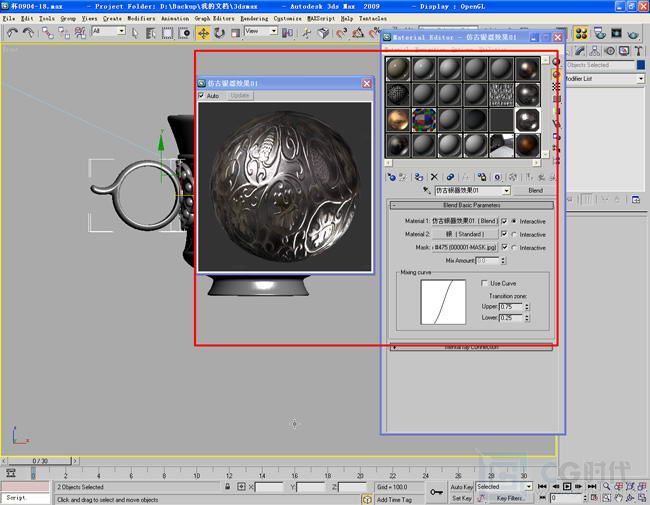This screenshot has width=650, height=505.
Task: Toggle Material 2 enable checkbox
Action: coord(504,234)
